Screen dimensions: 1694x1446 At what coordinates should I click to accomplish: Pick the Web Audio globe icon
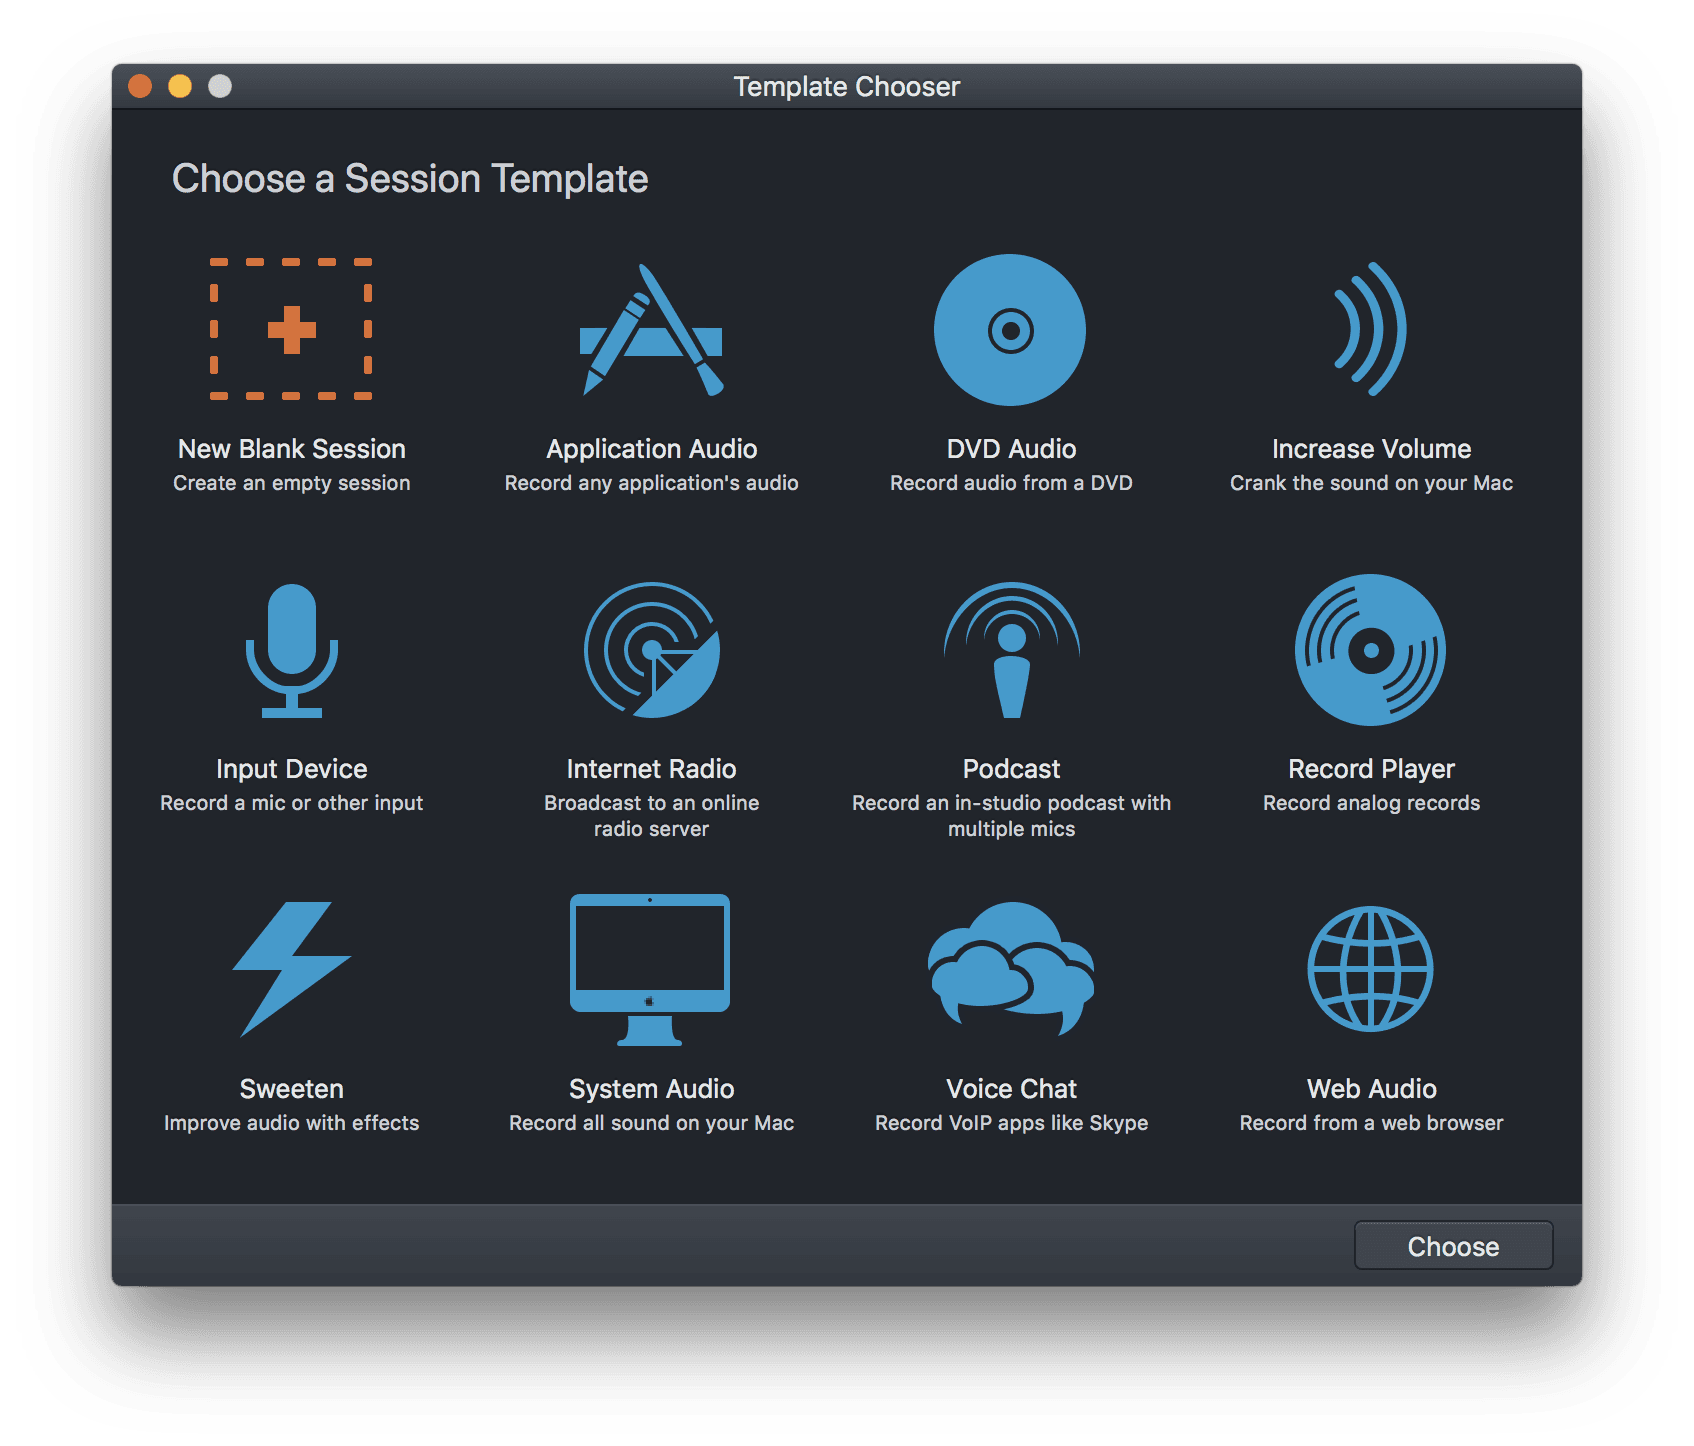1370,969
